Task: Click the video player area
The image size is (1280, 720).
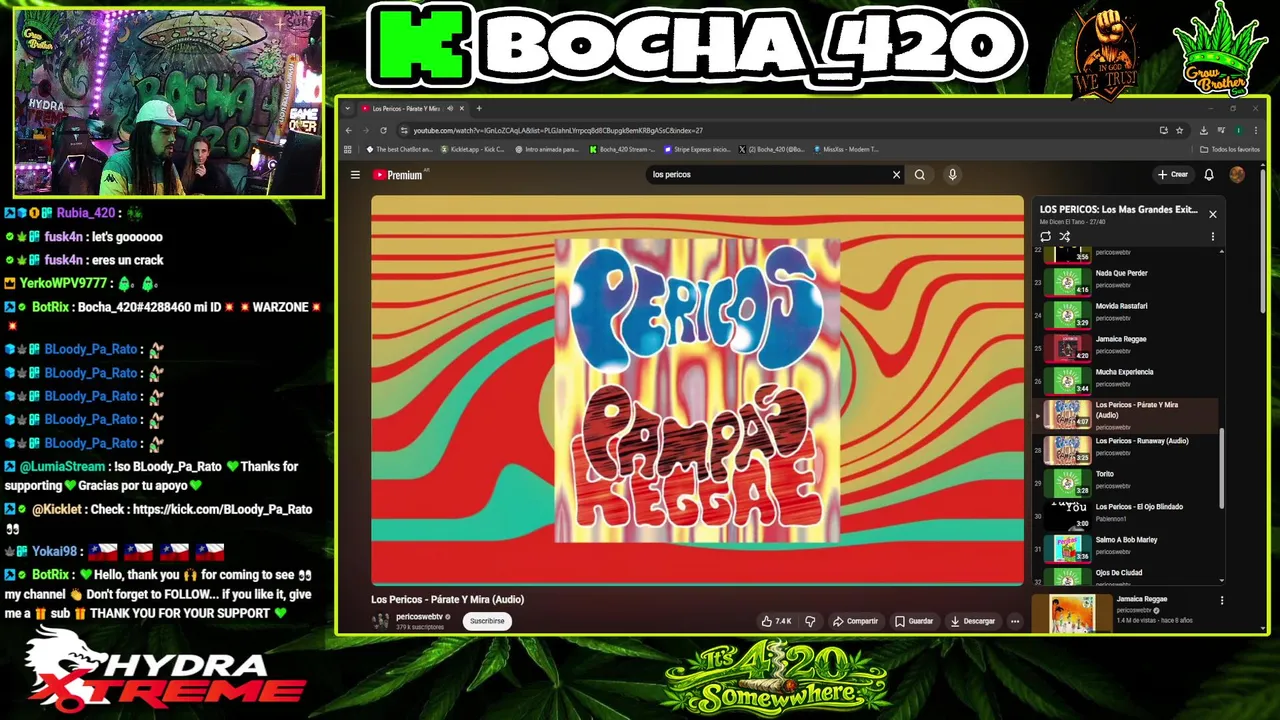Action: (697, 390)
